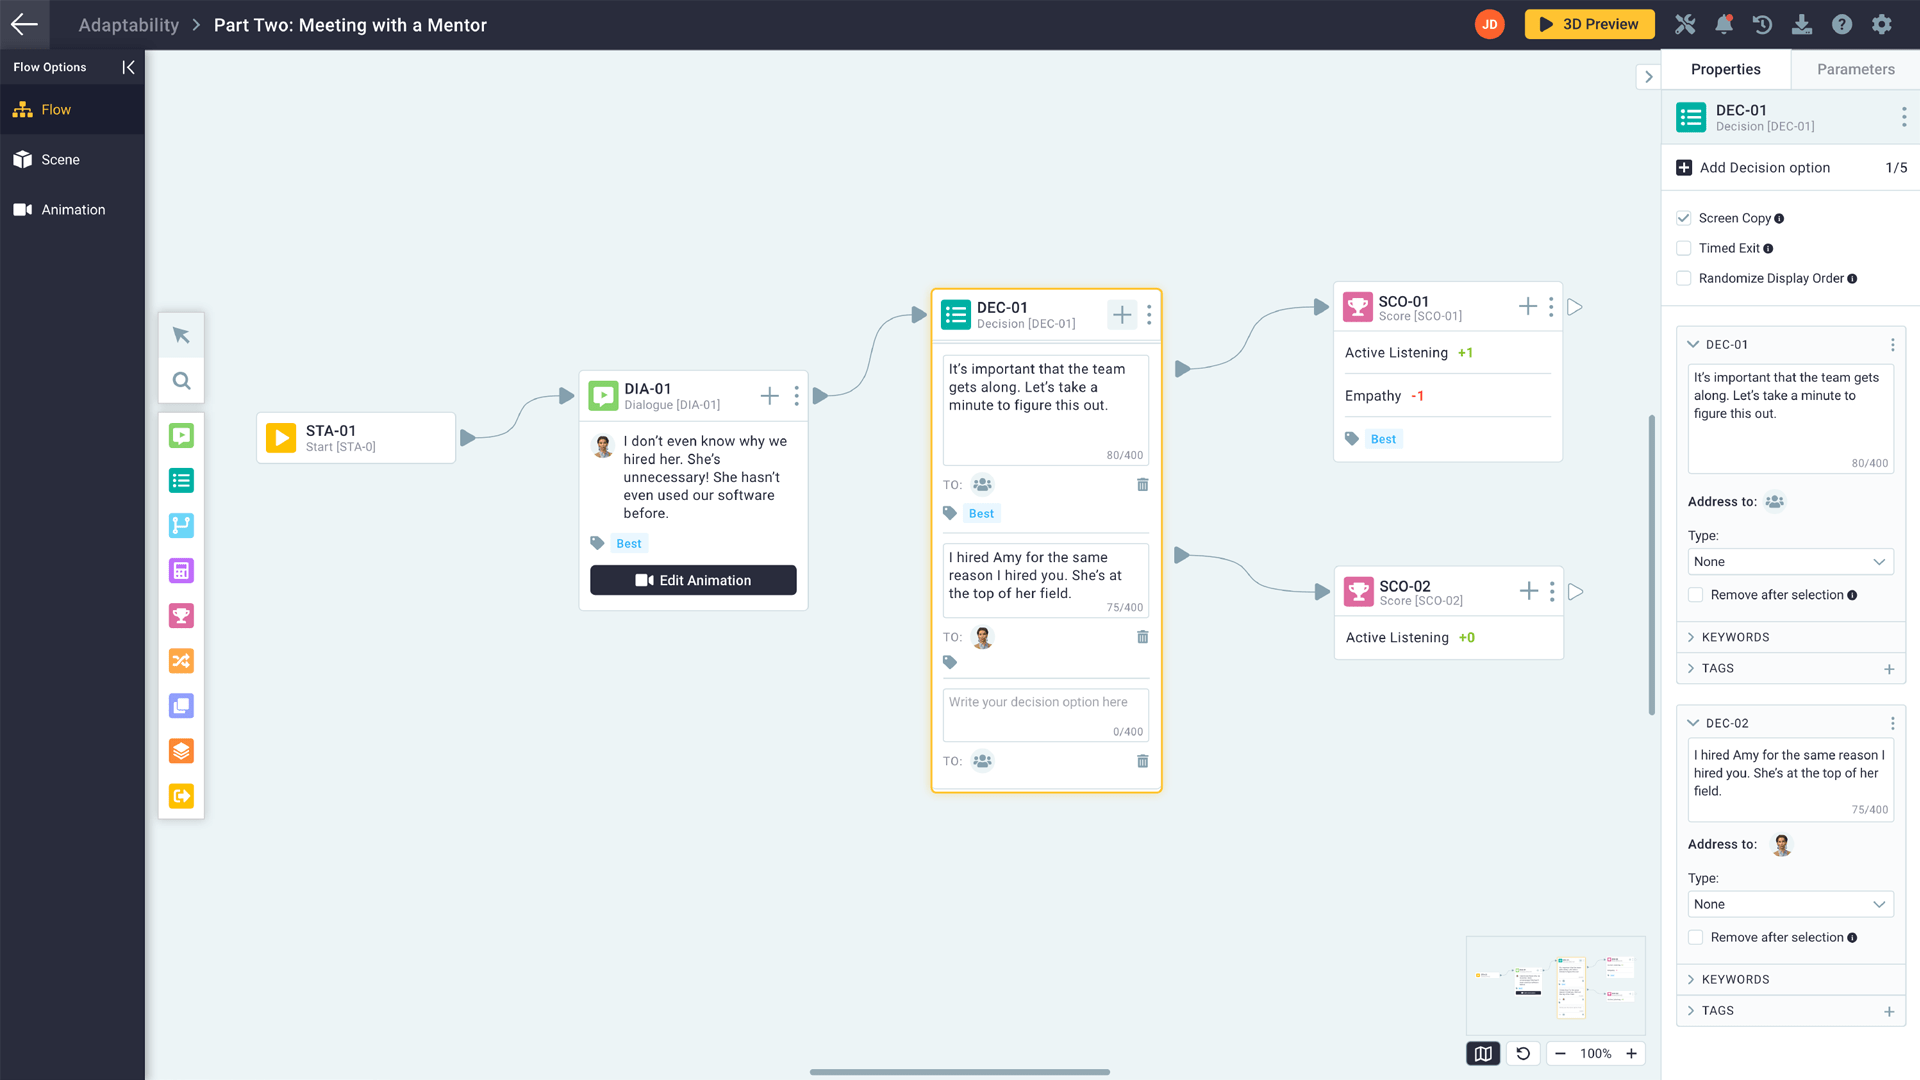The image size is (1920, 1080).
Task: Toggle Randomize Display Order checkbox
Action: 1684,278
